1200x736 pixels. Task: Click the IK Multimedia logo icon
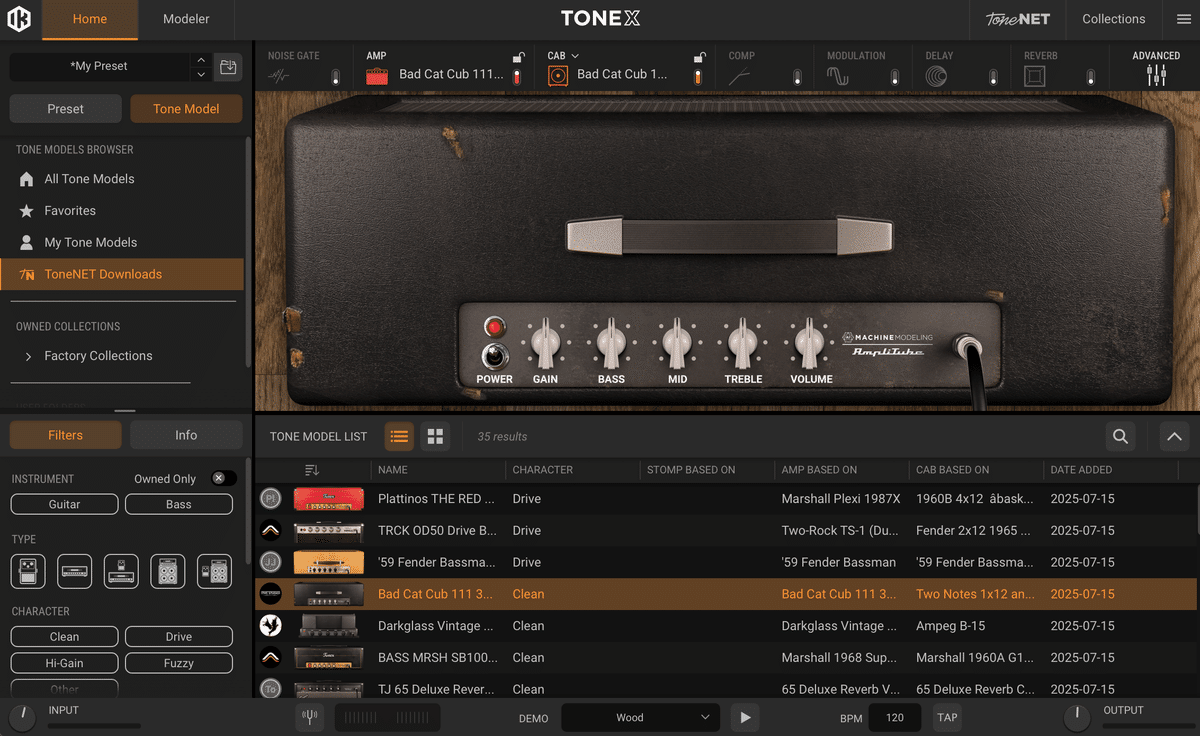[x=18, y=18]
